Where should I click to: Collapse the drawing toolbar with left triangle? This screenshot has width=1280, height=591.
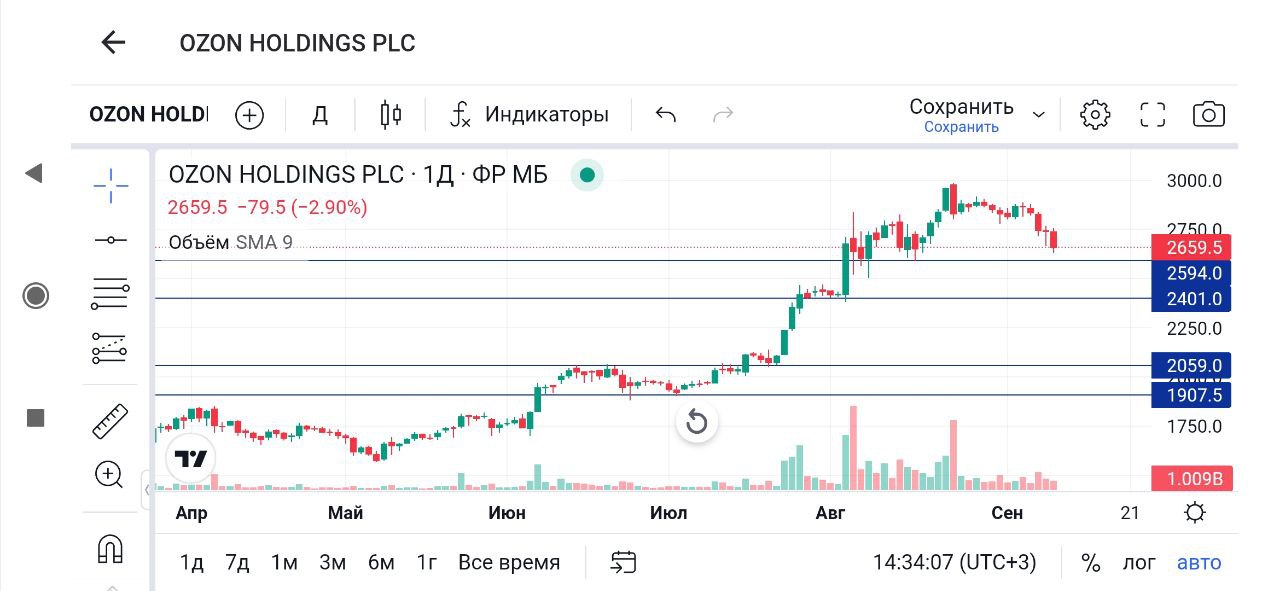[x=34, y=174]
